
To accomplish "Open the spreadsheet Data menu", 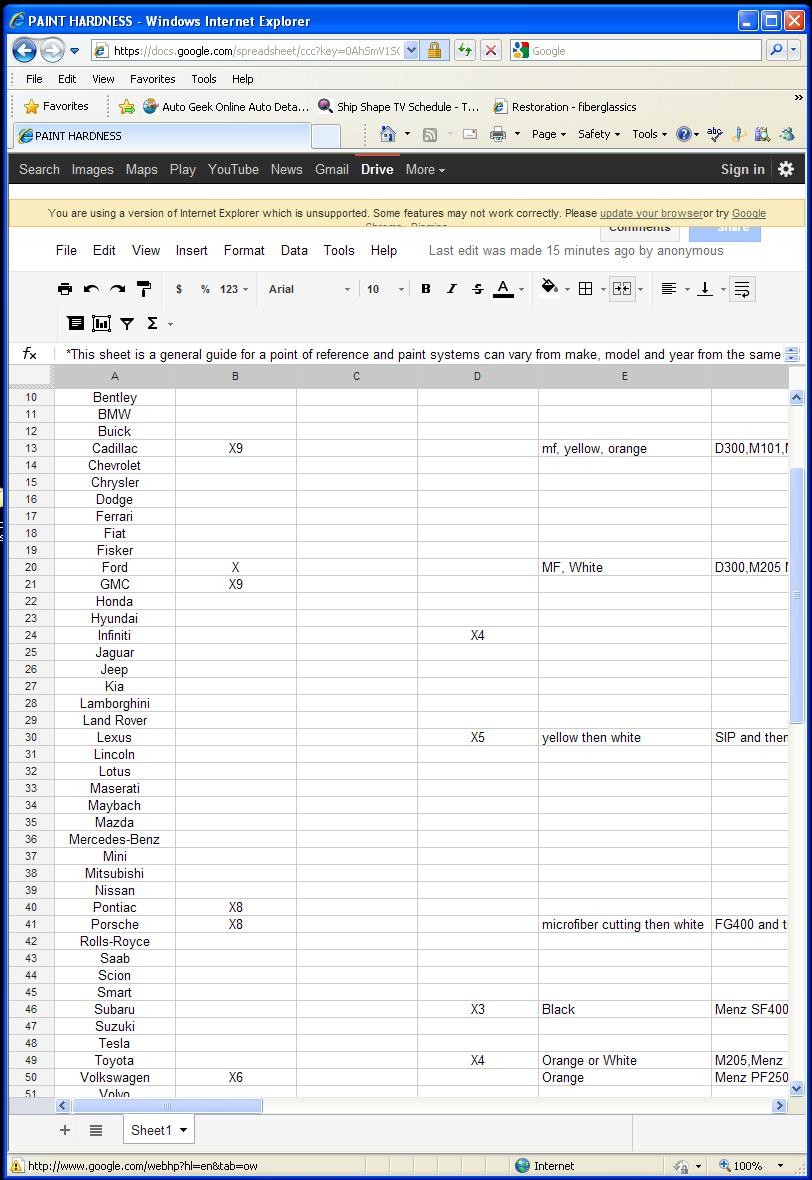I will click(x=294, y=251).
